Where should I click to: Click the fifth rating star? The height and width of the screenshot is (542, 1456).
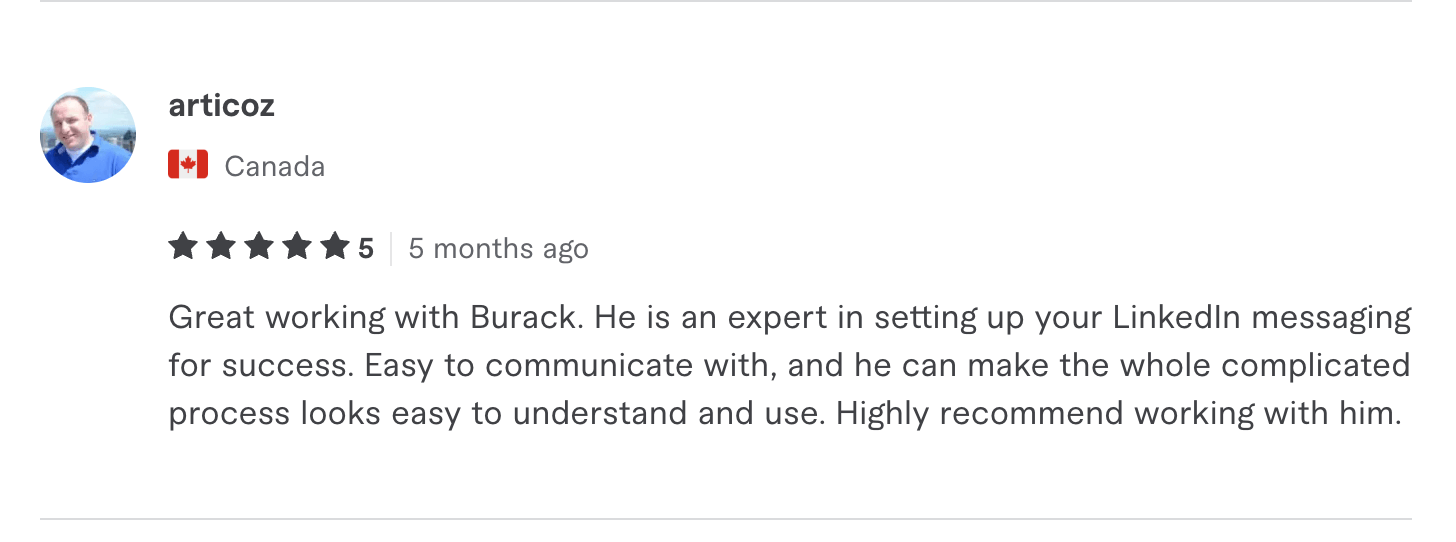(x=335, y=247)
